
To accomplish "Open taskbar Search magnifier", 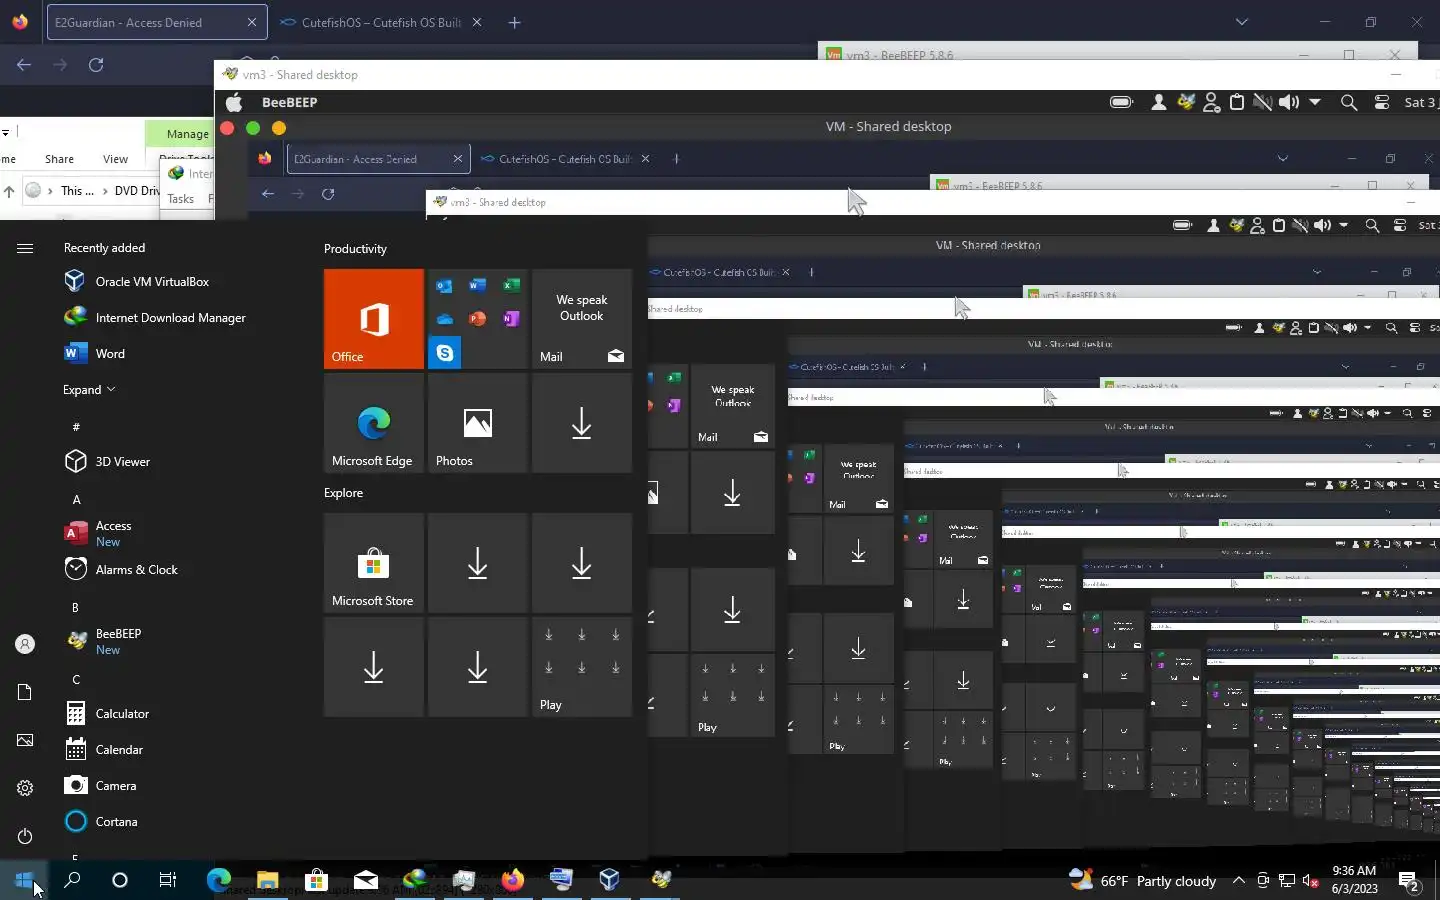I will point(72,880).
